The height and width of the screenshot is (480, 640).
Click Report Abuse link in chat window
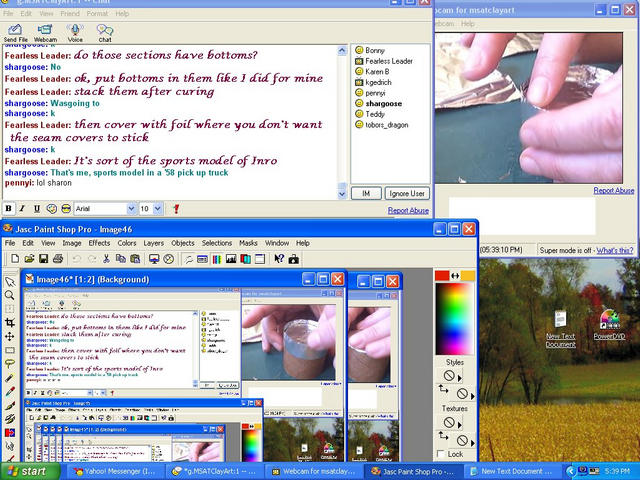[408, 210]
